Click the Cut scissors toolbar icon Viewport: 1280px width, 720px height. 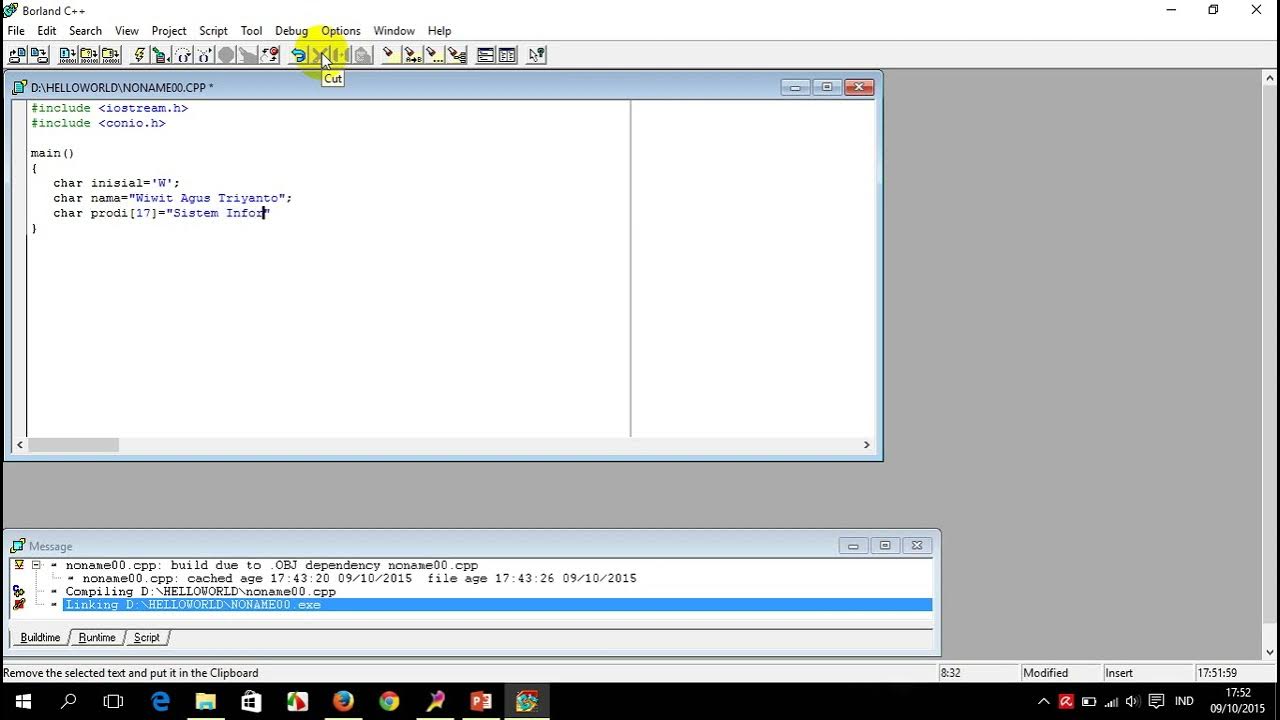(x=320, y=55)
